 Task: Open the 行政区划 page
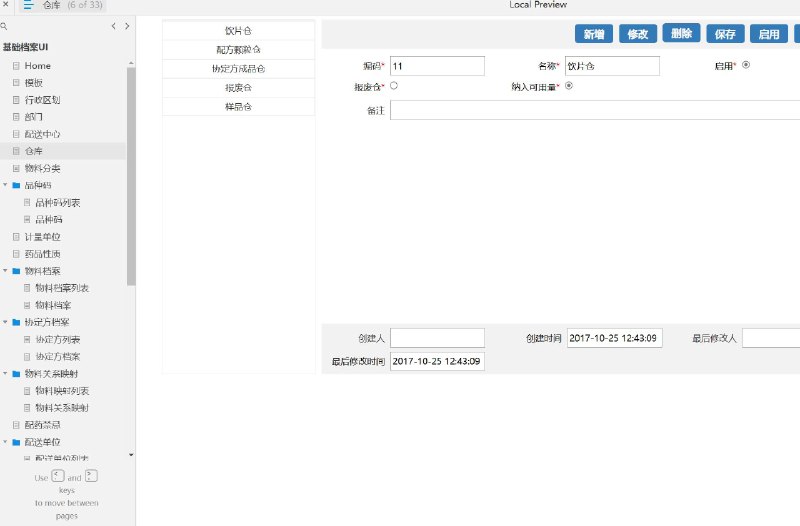pos(42,100)
